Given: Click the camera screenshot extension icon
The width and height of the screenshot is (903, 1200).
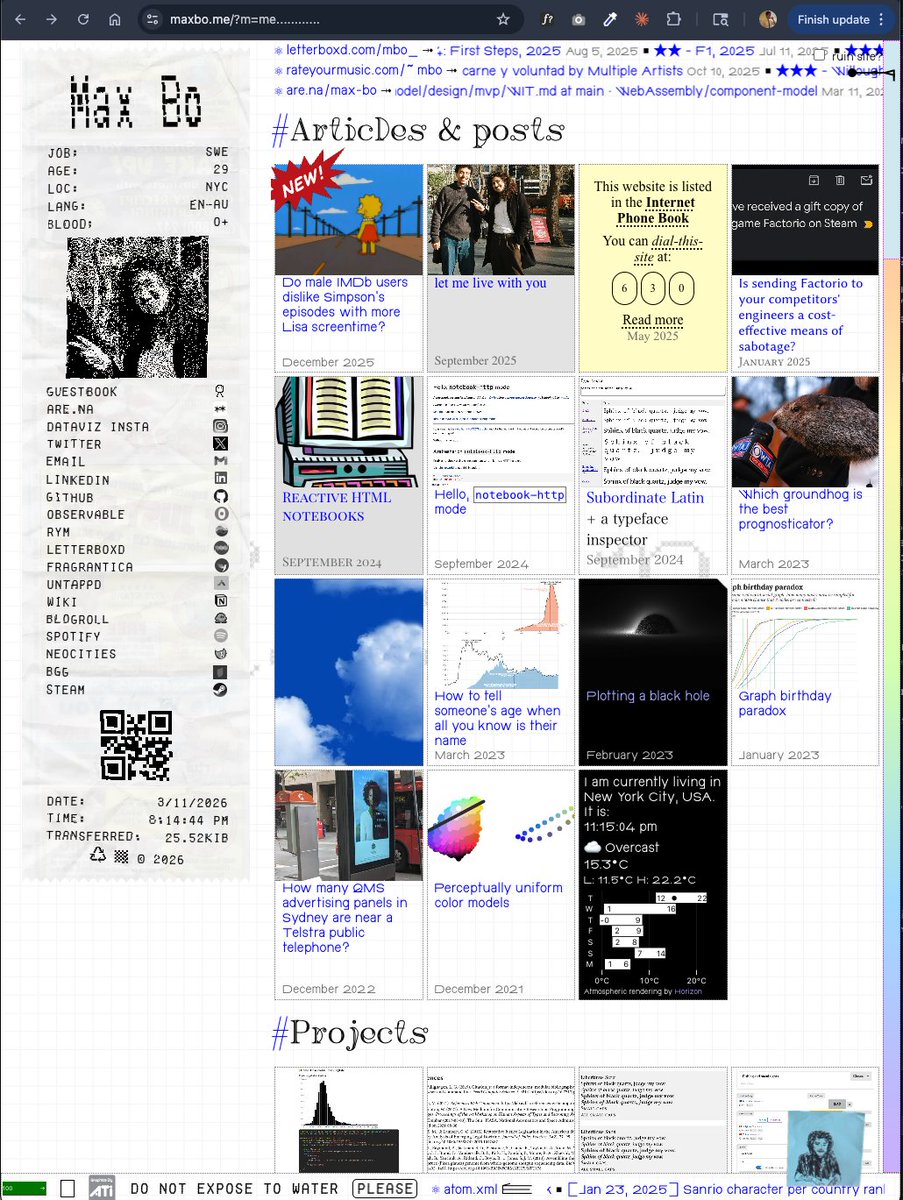Looking at the screenshot, I should coord(578,19).
